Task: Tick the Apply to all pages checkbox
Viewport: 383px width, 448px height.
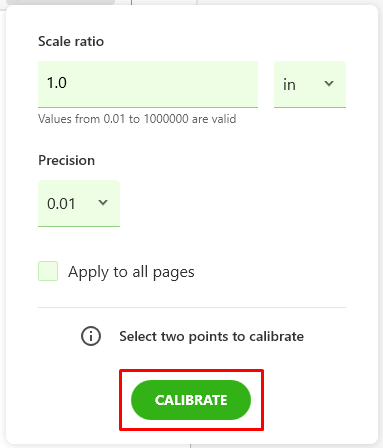Action: [x=48, y=271]
